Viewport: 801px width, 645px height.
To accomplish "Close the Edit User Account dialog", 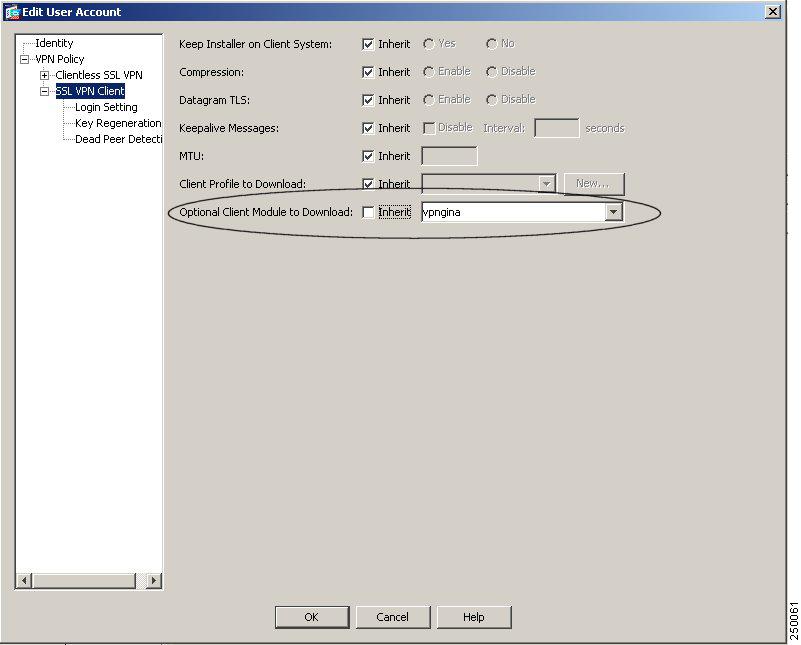I will pyautogui.click(x=773, y=12).
